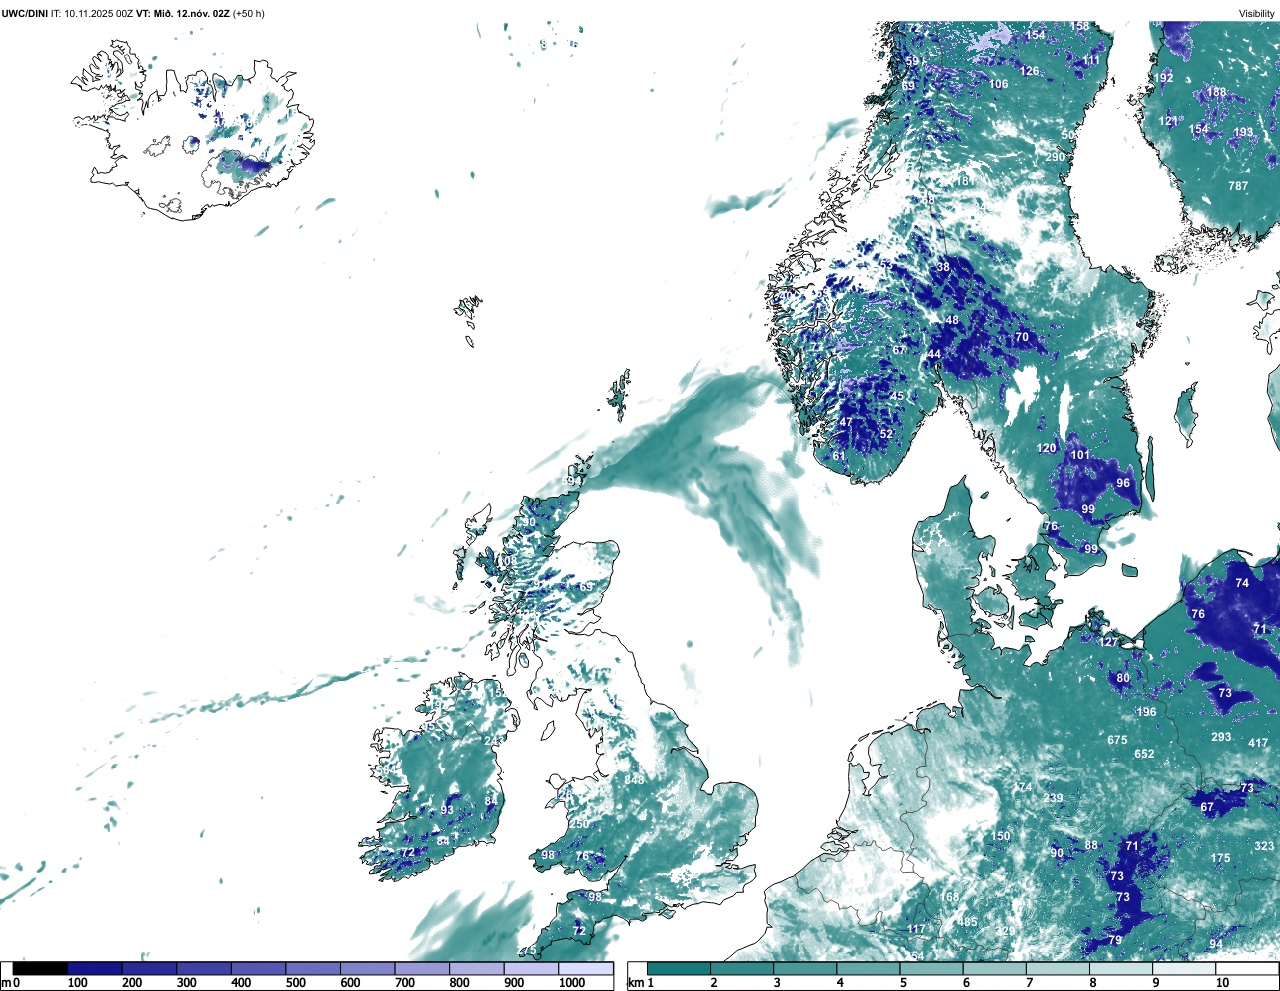Click the 5–6 km legend swatch
Viewport: 1280px width, 991px height.
point(932,969)
